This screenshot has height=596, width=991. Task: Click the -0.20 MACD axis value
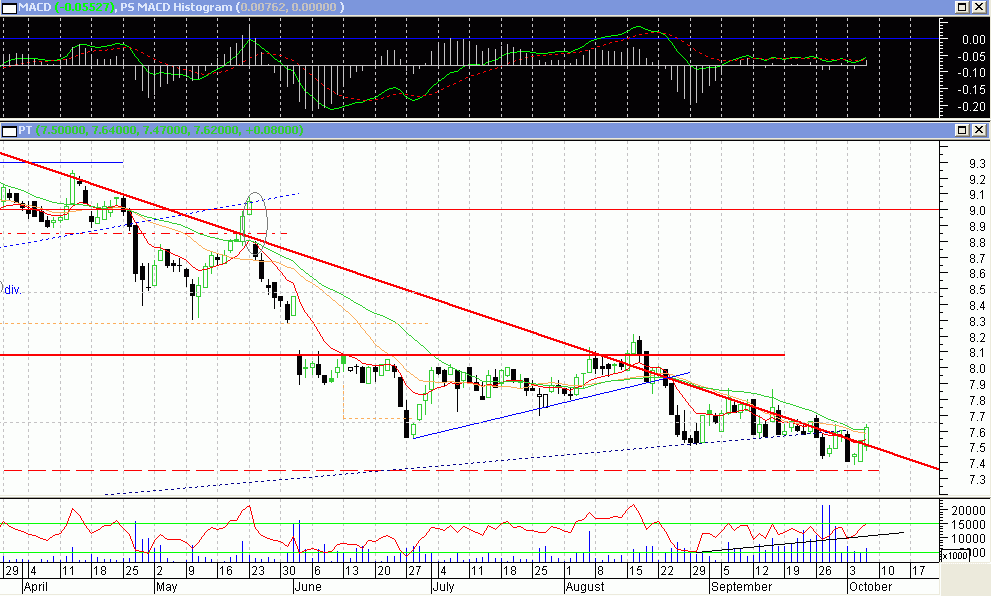pos(971,107)
